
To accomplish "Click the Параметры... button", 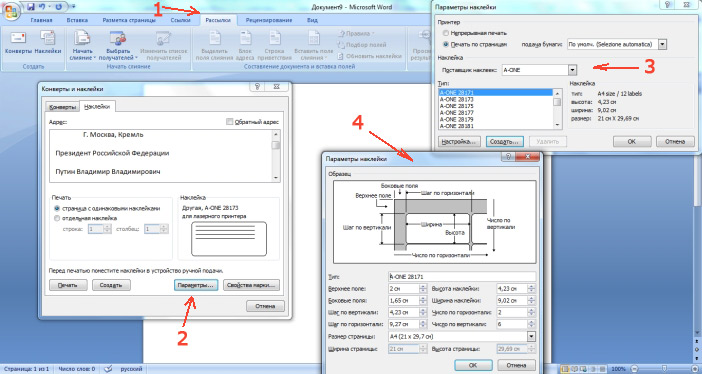I will click(196, 285).
